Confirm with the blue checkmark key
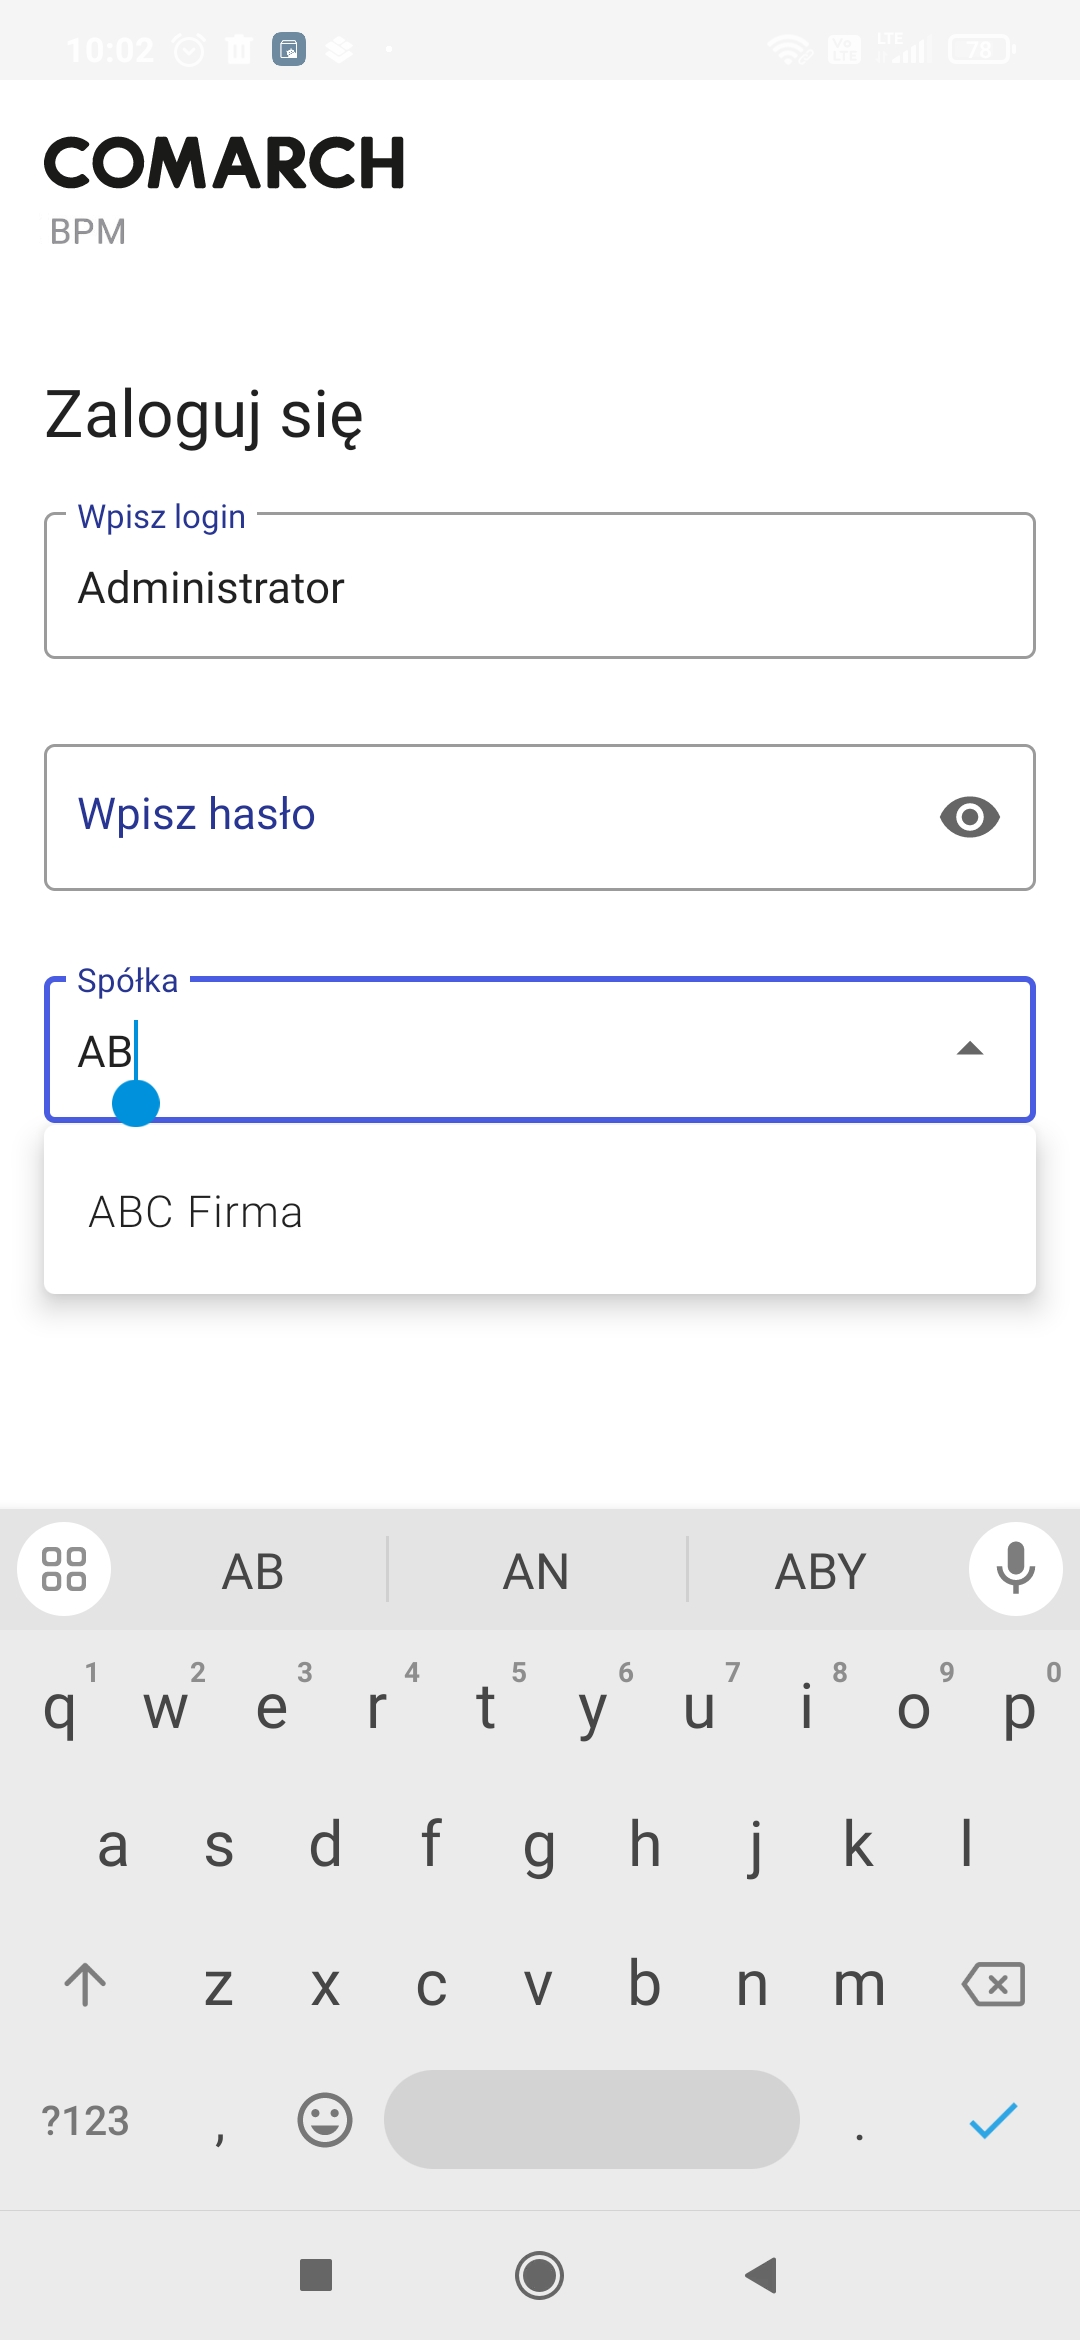The image size is (1080, 2340). tap(993, 2120)
